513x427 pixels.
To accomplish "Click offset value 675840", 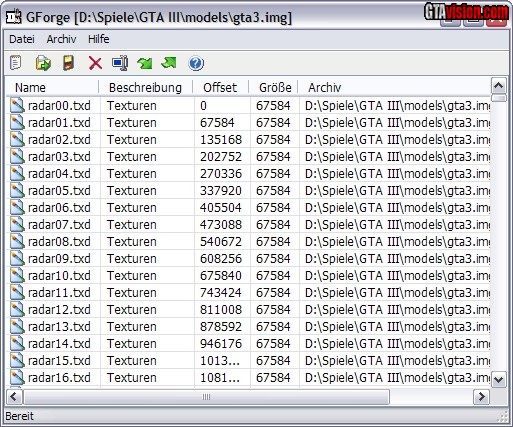I will pyautogui.click(x=221, y=276).
